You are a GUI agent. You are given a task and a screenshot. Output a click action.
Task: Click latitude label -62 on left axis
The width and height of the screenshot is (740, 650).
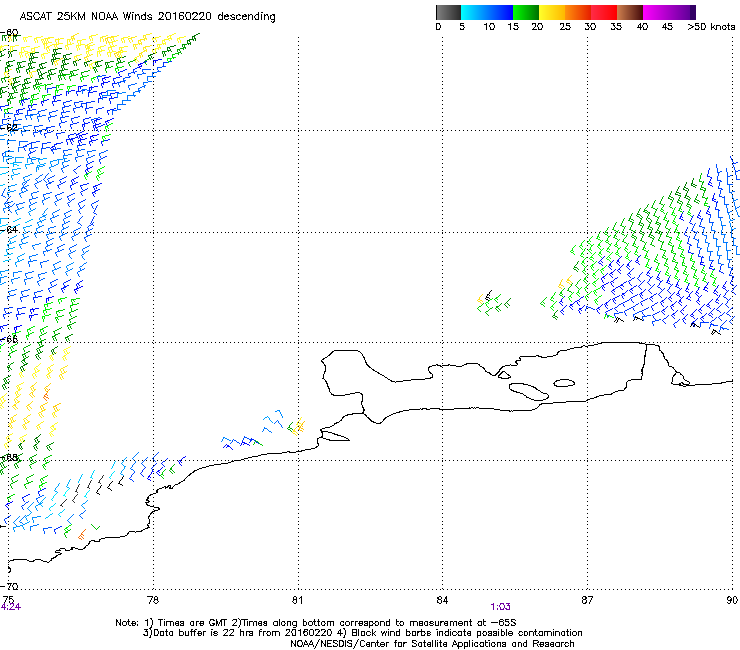(9, 127)
